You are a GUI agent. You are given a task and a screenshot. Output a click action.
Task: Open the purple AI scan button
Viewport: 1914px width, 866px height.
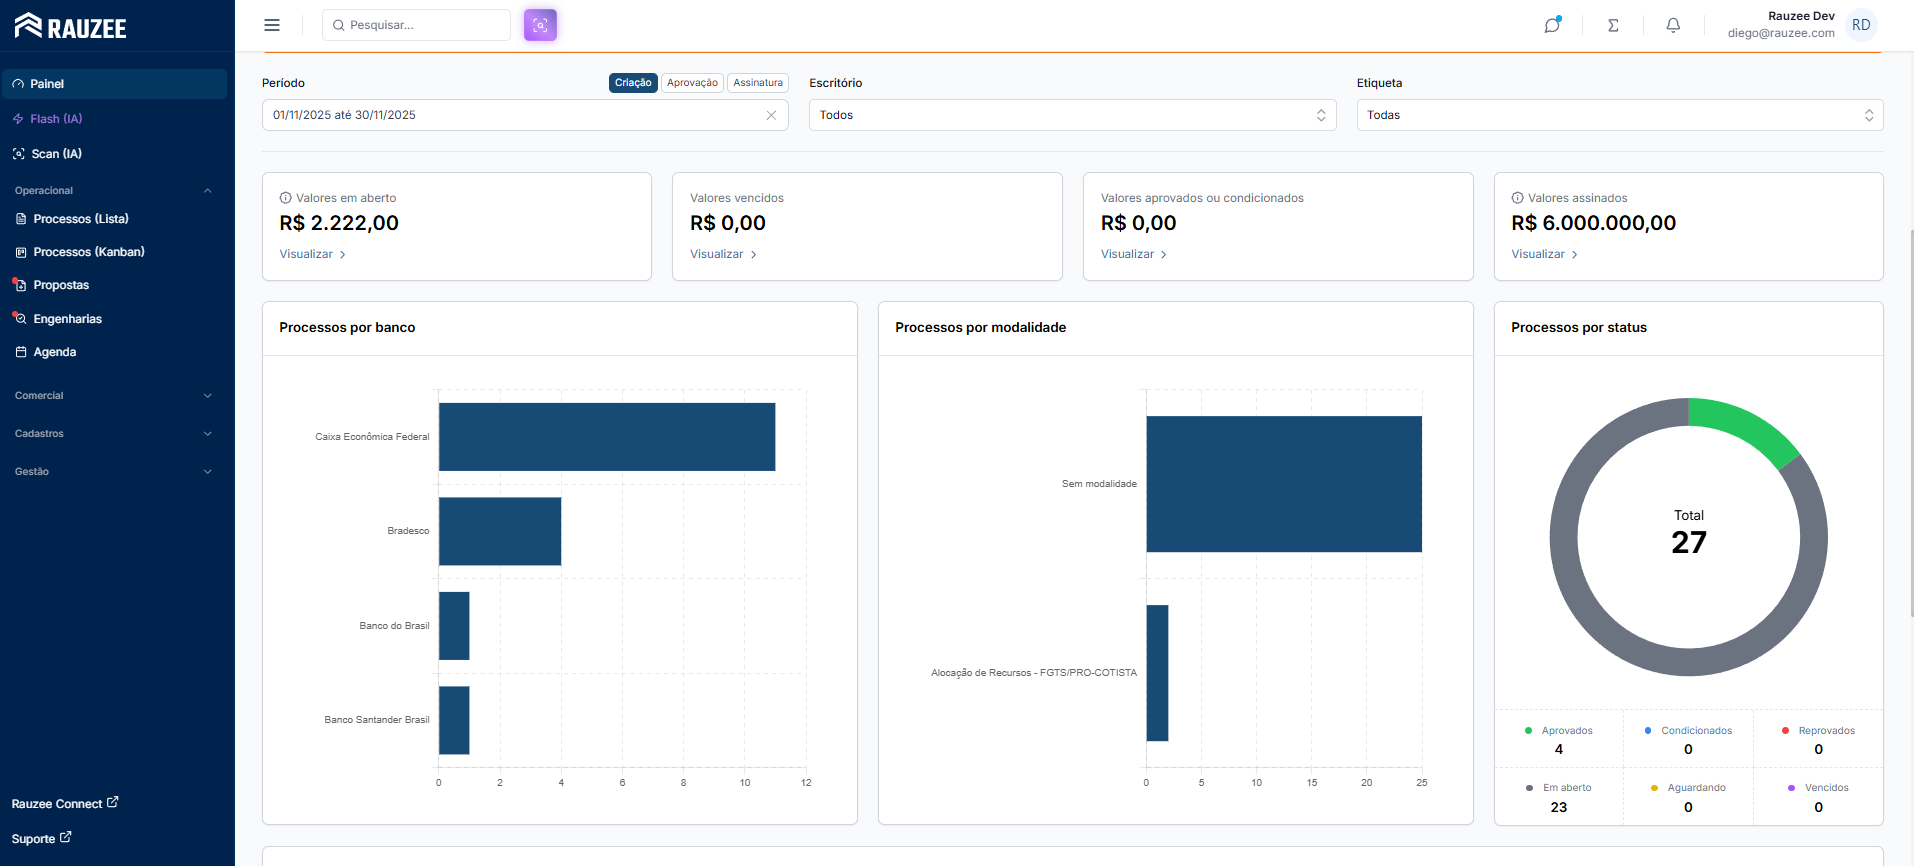pos(540,25)
